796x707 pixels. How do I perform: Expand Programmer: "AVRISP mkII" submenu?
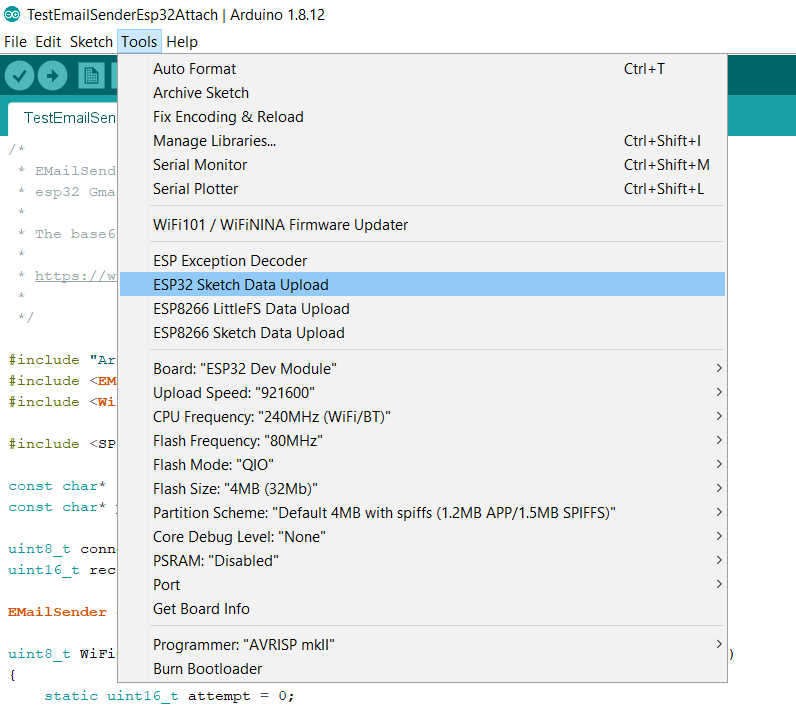422,645
